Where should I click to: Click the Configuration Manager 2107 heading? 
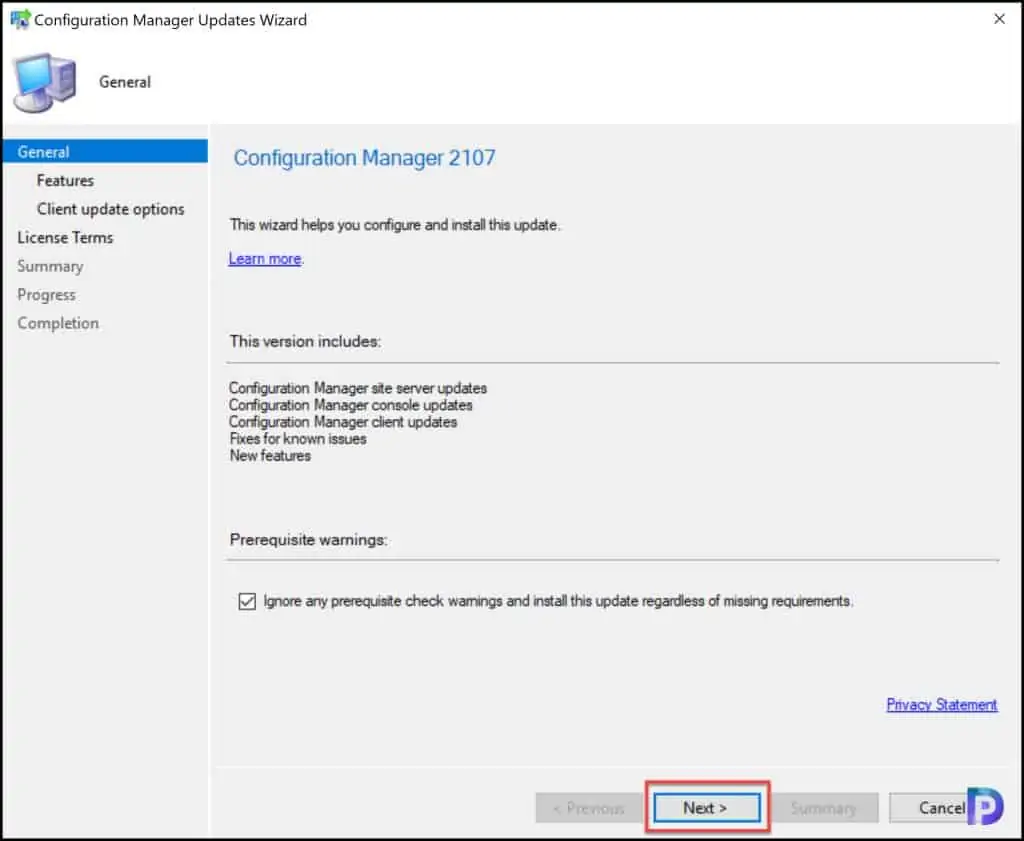[x=364, y=157]
